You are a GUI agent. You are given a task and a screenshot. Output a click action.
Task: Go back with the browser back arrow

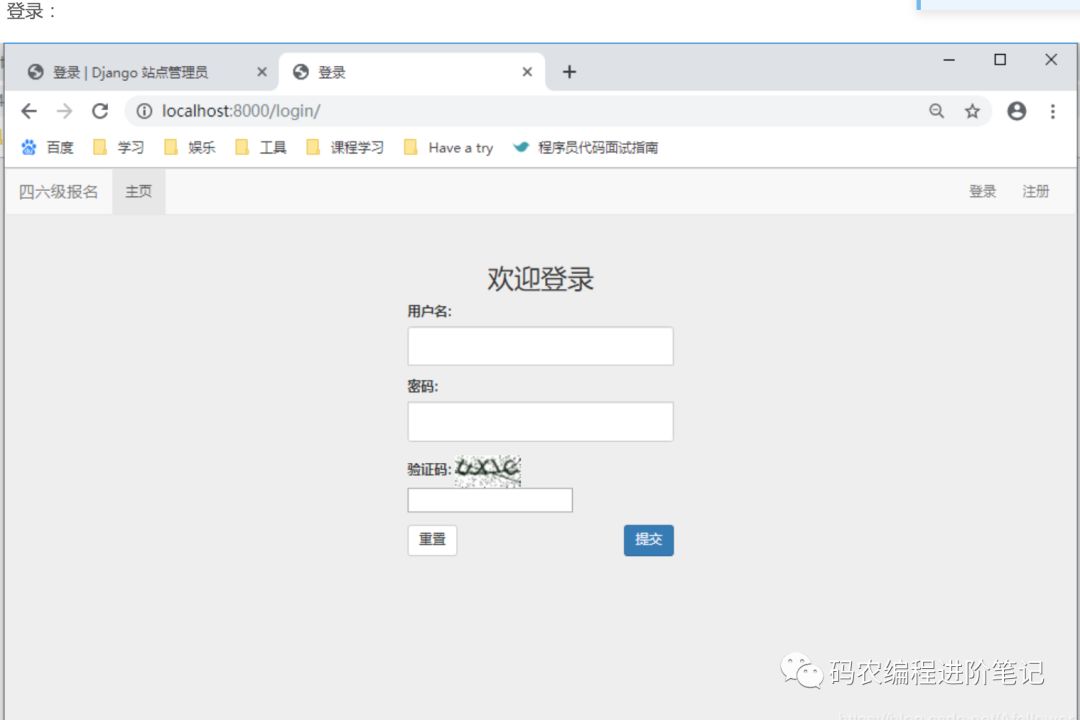click(29, 111)
